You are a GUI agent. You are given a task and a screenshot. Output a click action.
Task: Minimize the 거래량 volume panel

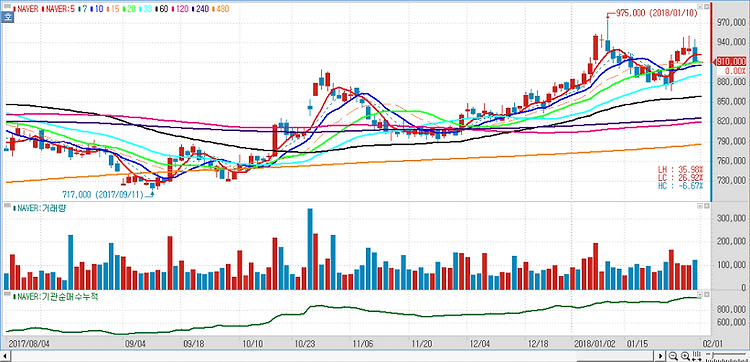(700, 206)
